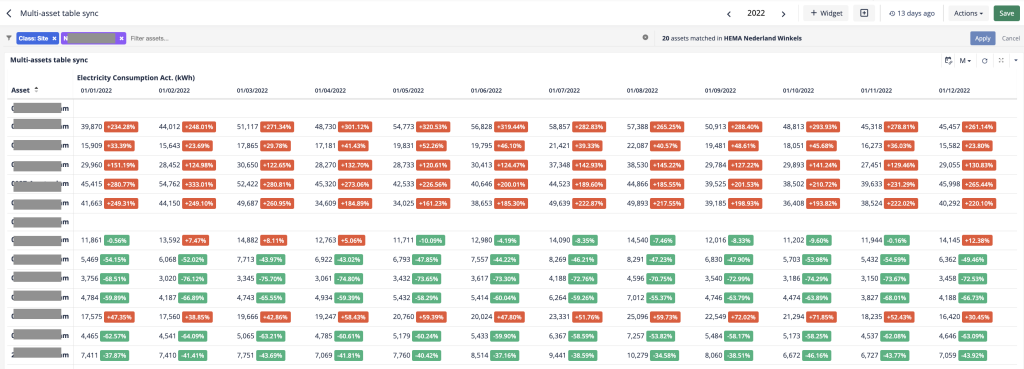Click the 39,870 value cell
This screenshot has width=1024, height=369.
tap(91, 126)
